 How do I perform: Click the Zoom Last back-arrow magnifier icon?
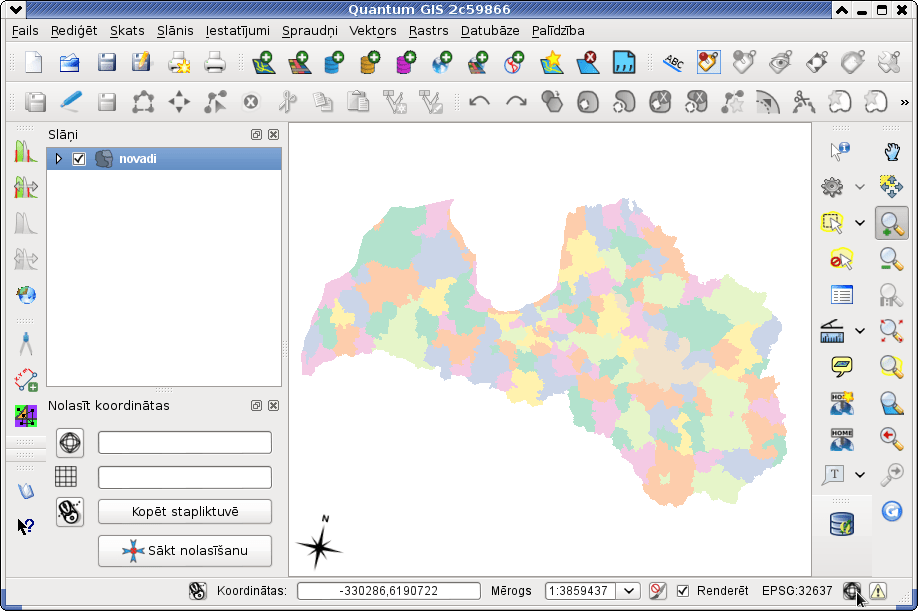[x=892, y=438]
